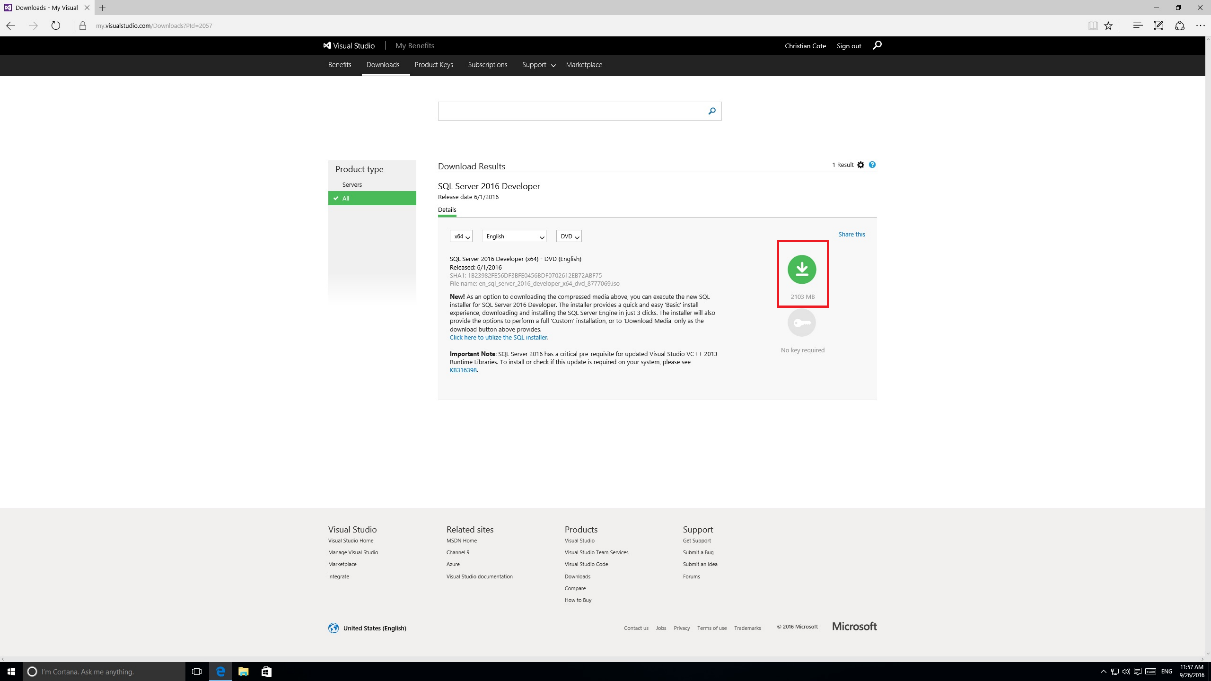Open Get Support footer link
The height and width of the screenshot is (681, 1211).
point(695,541)
